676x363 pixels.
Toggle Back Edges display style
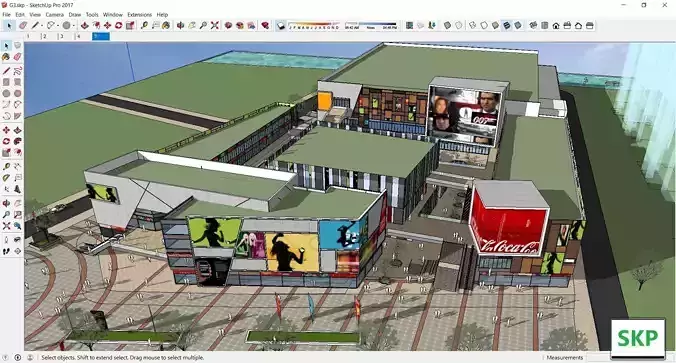tap(459, 25)
